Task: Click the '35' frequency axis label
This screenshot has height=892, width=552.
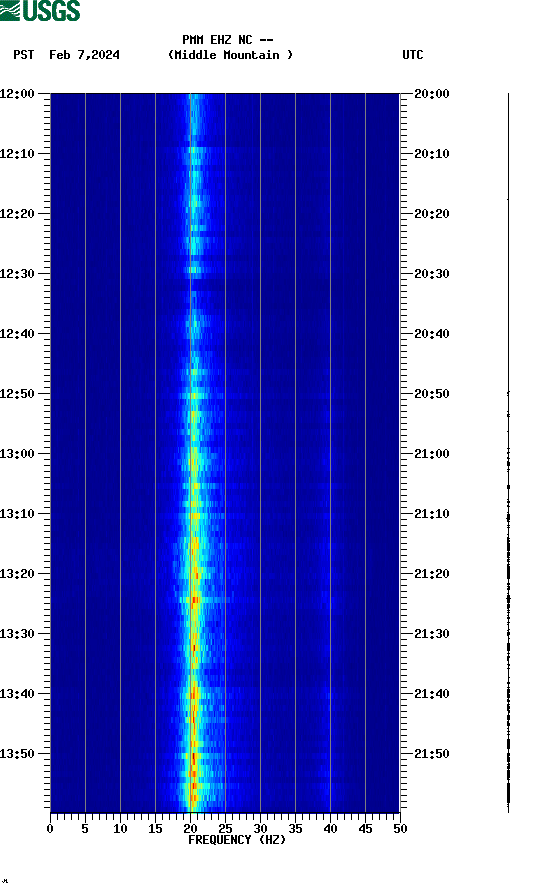Action: point(295,829)
